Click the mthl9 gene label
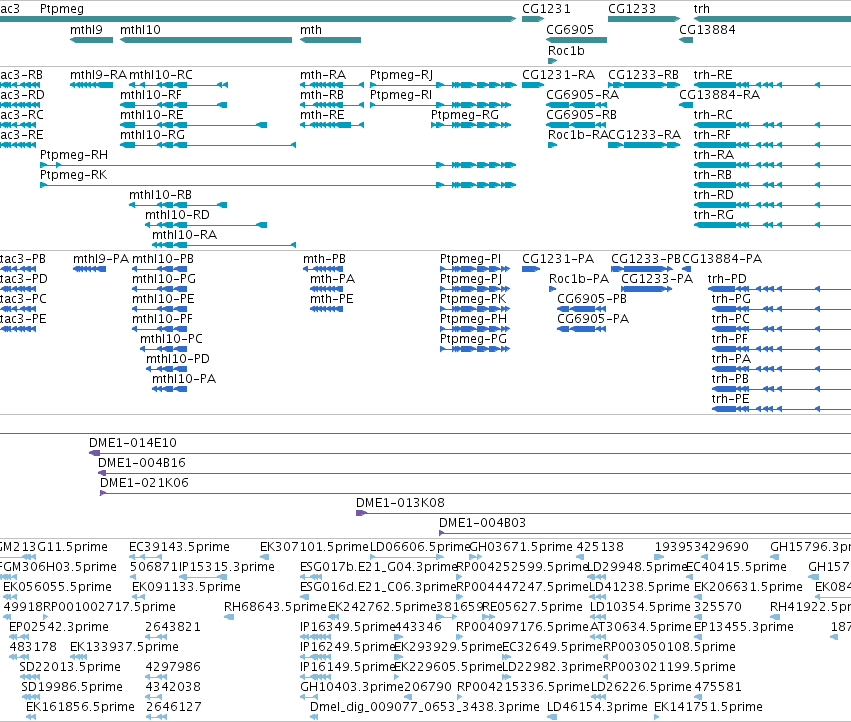The image size is (851, 722). (x=86, y=30)
